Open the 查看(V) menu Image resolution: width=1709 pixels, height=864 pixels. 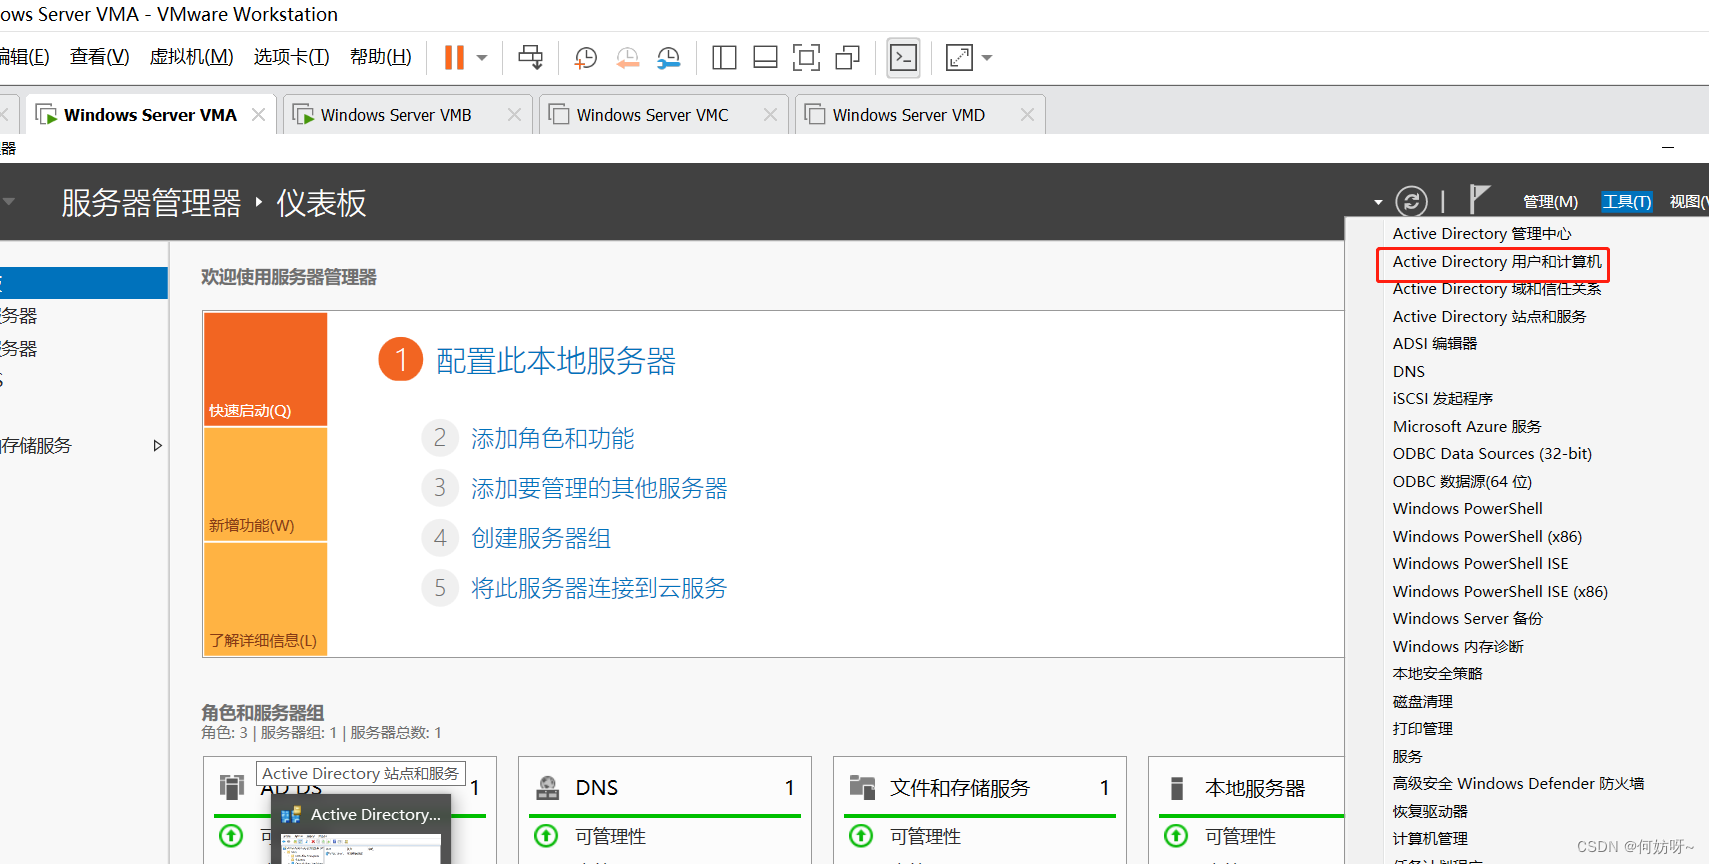[x=100, y=57]
